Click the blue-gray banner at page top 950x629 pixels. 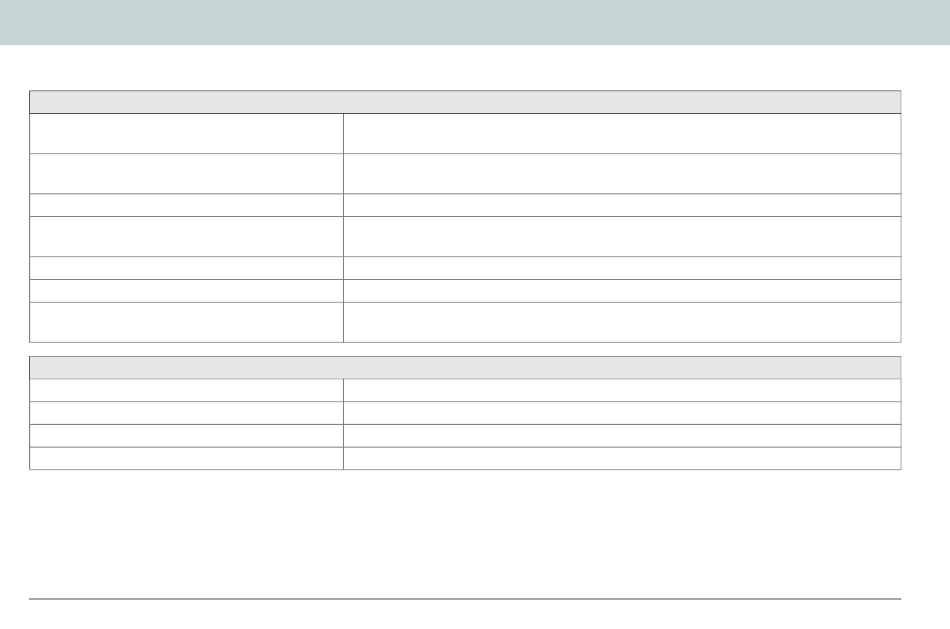(x=475, y=22)
